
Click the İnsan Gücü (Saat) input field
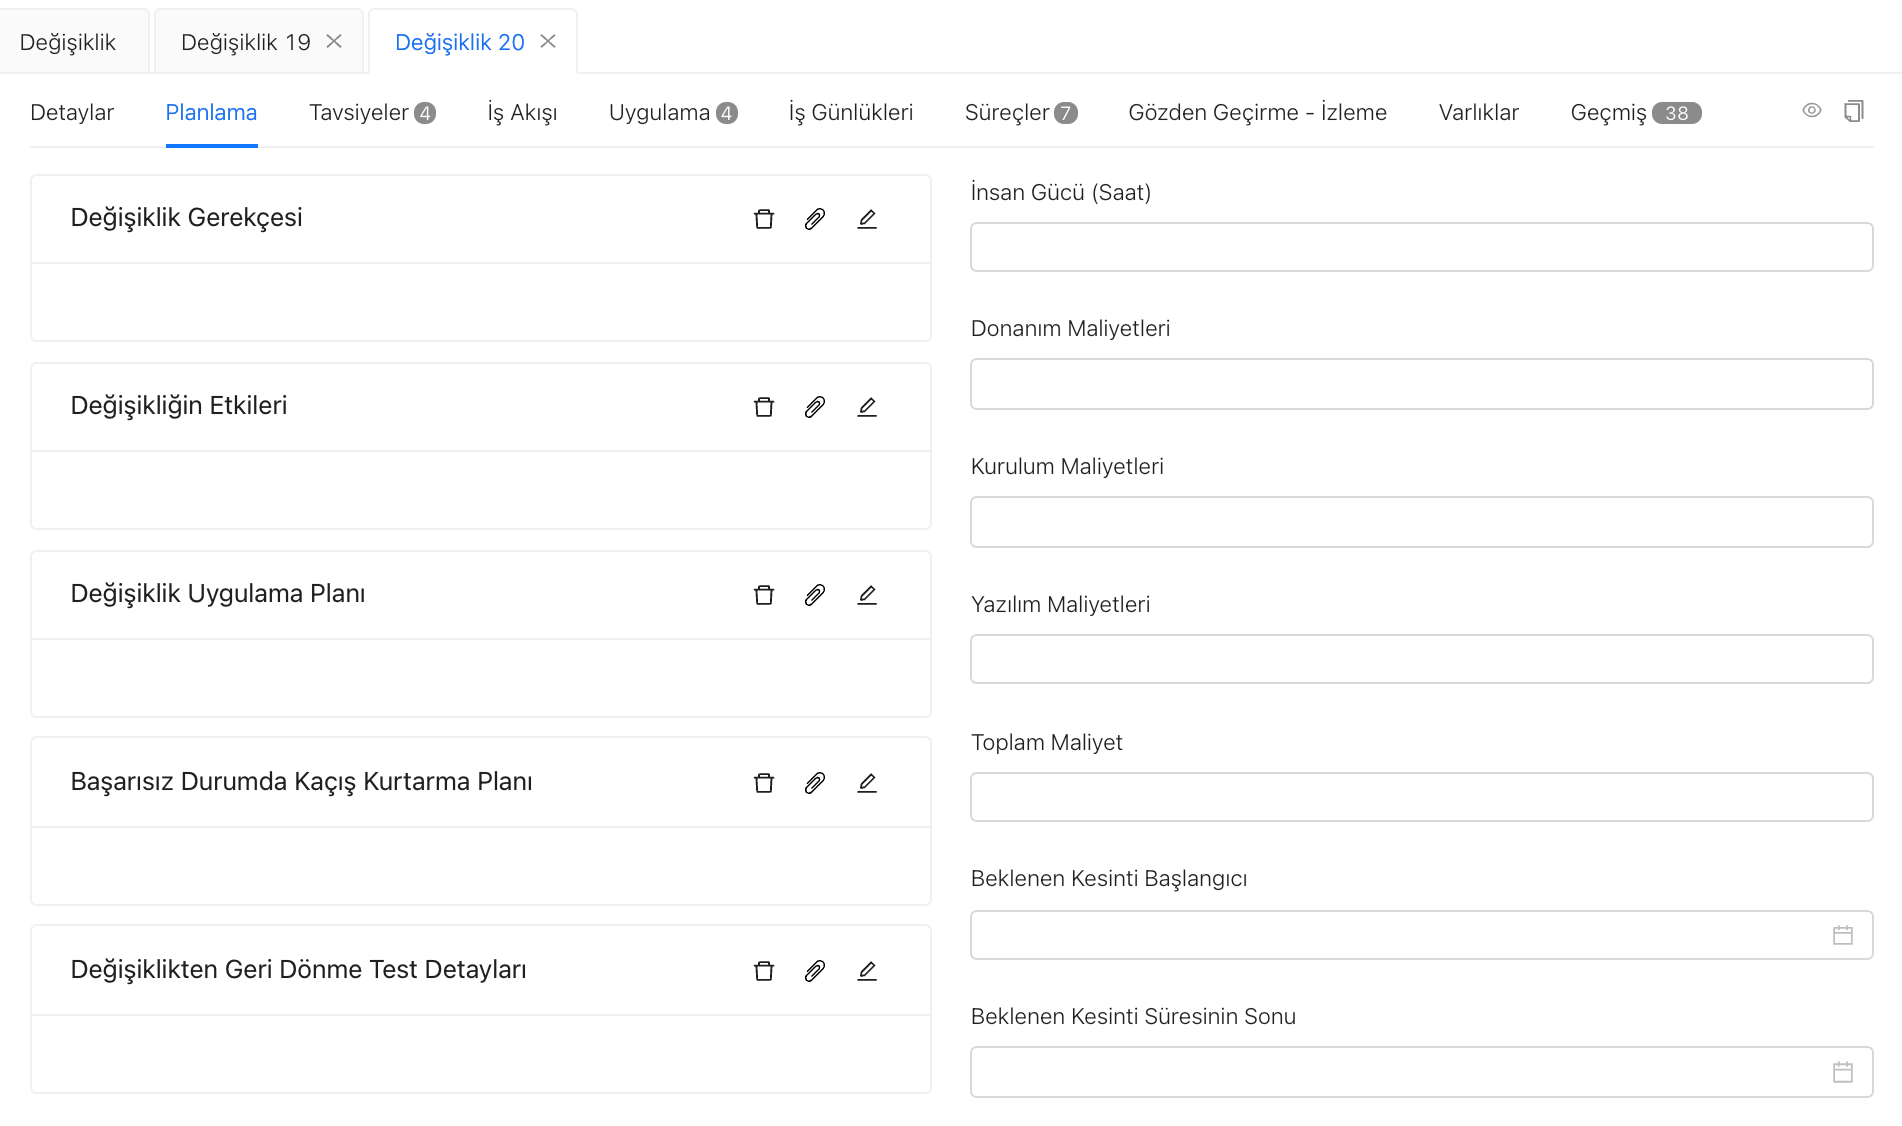point(1420,247)
